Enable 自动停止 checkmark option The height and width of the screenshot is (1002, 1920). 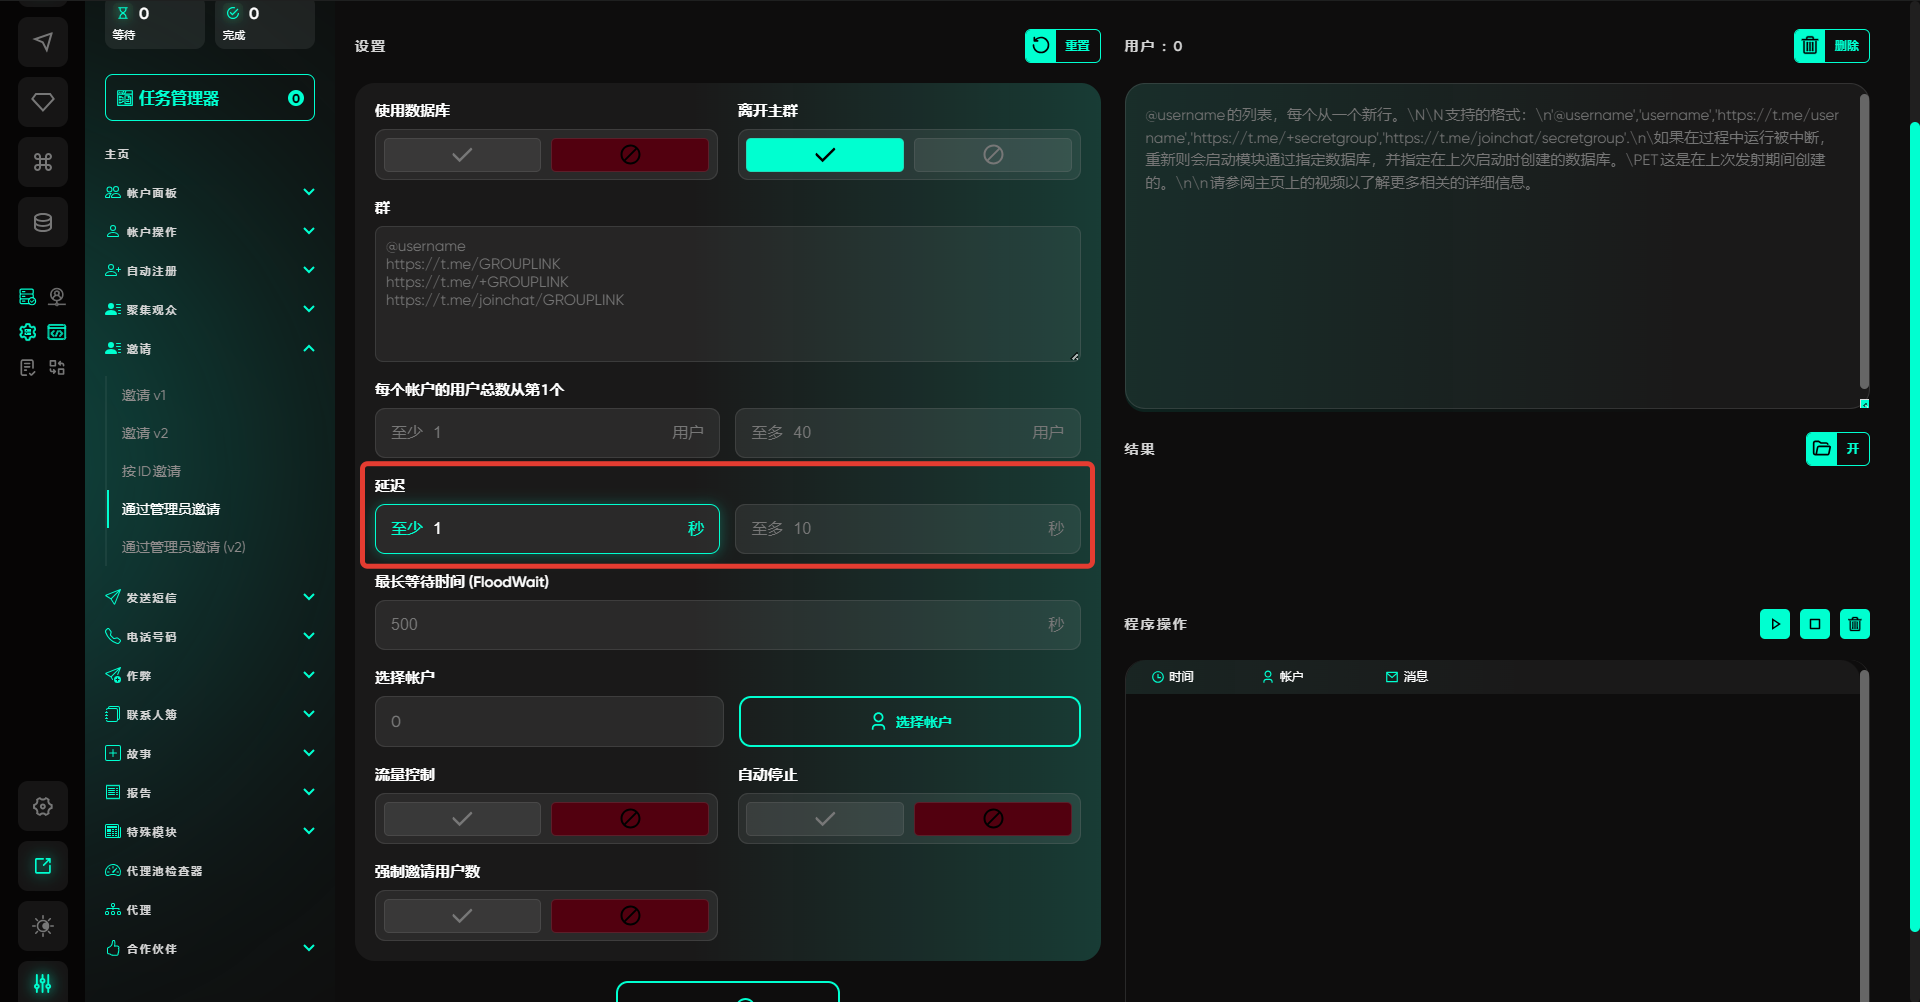[824, 819]
